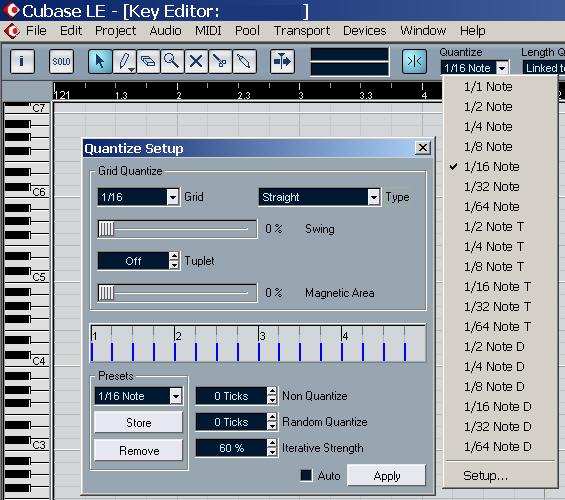Click the Iterative Strength up arrow
The image size is (565, 500).
[273, 443]
